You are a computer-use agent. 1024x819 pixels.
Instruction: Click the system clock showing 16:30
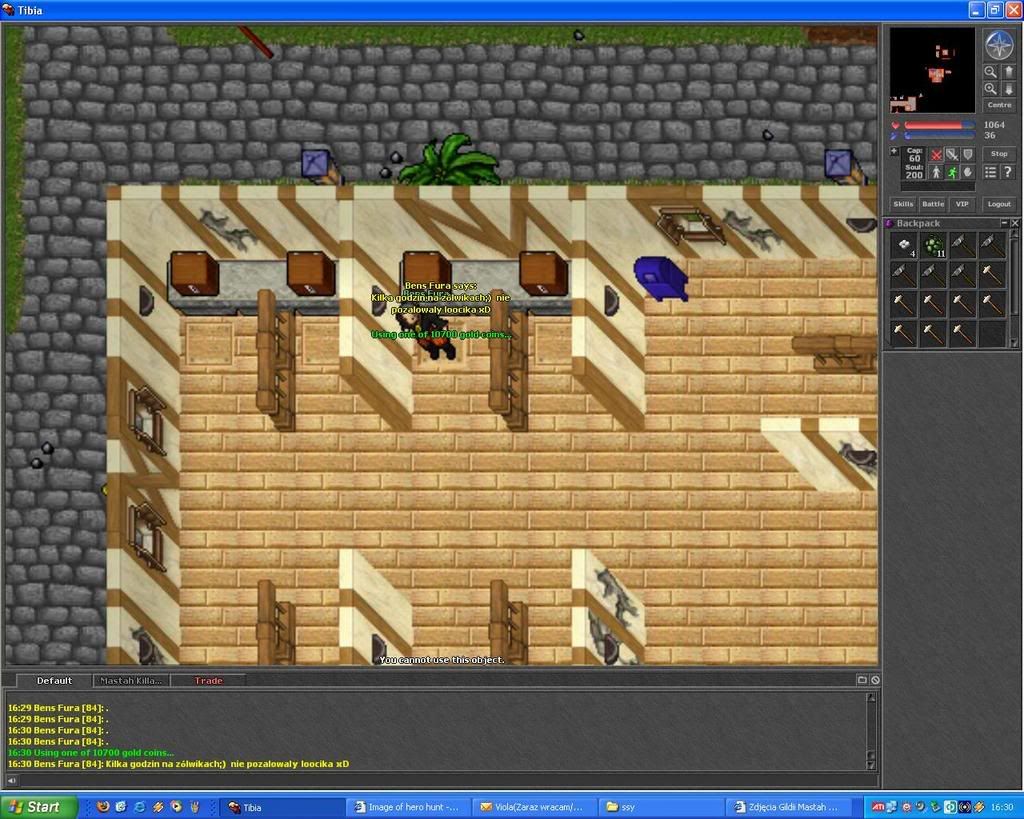pyautogui.click(x=1002, y=807)
